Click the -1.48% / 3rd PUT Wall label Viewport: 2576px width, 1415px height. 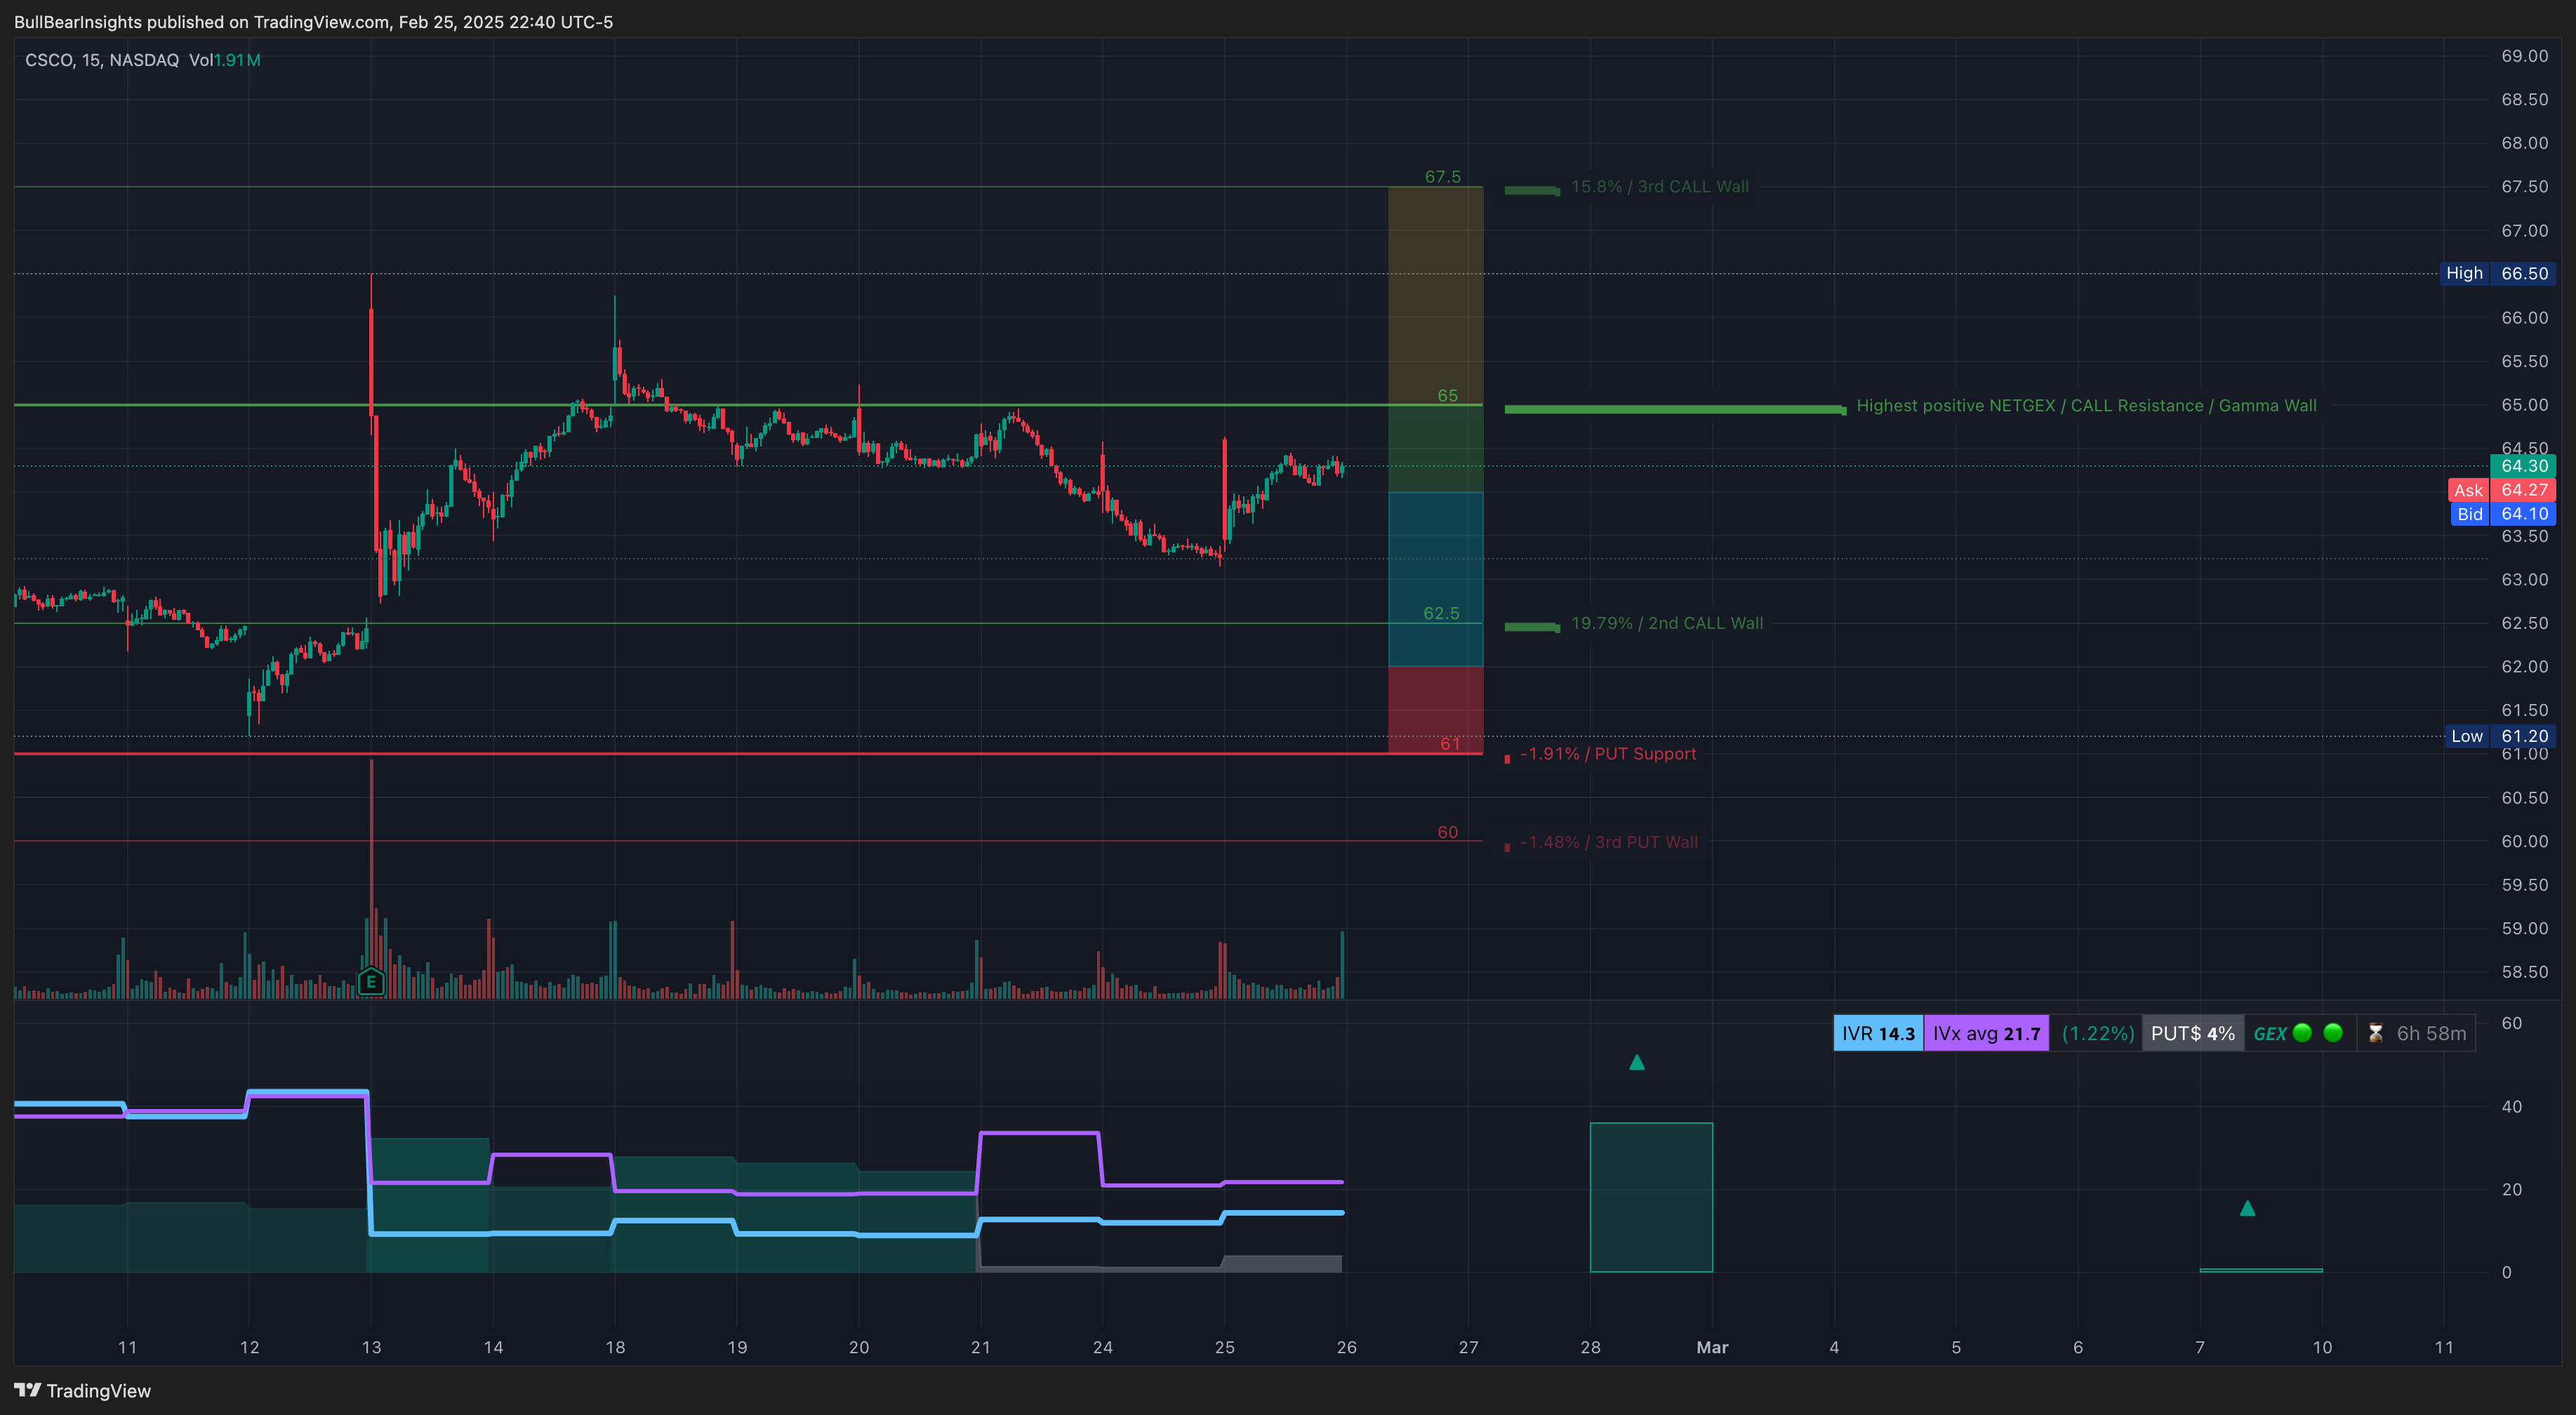(x=1609, y=842)
